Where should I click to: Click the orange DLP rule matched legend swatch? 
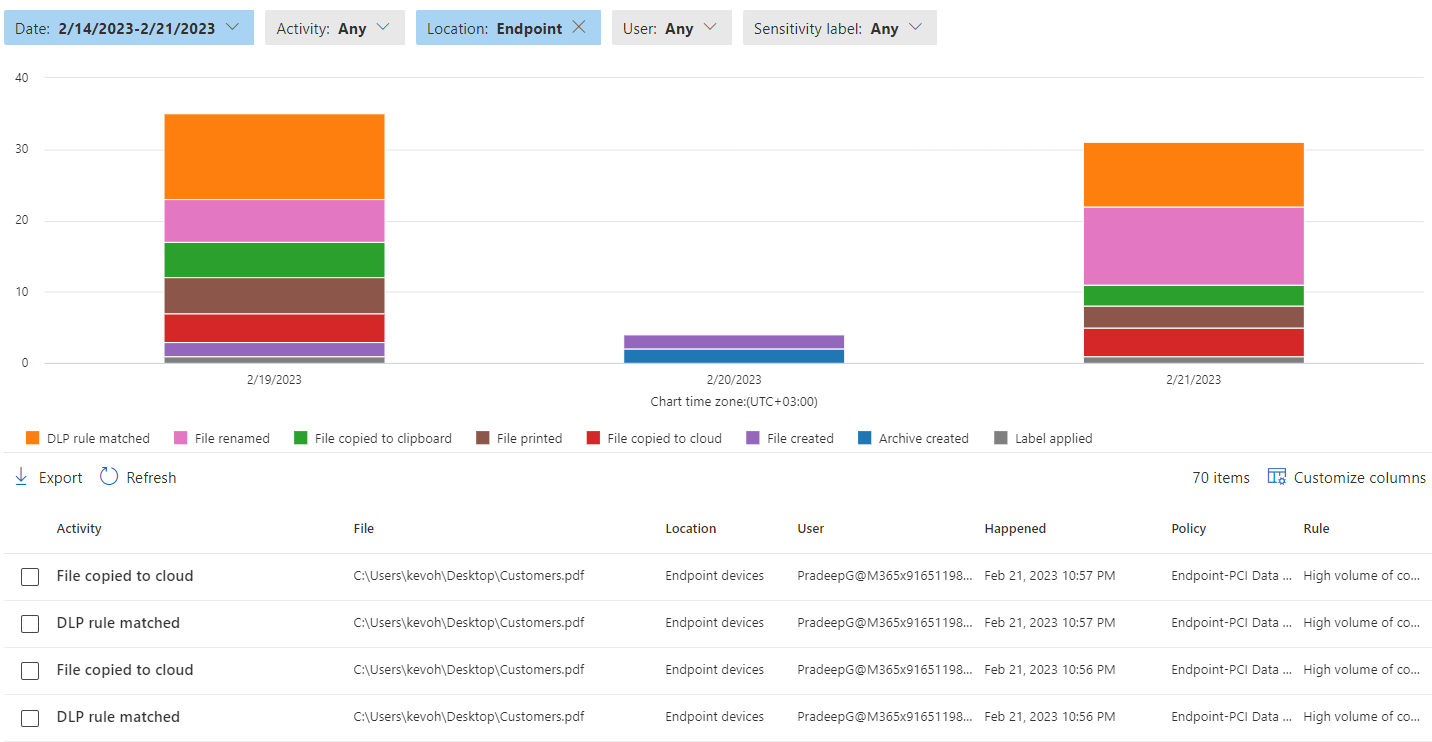[33, 438]
